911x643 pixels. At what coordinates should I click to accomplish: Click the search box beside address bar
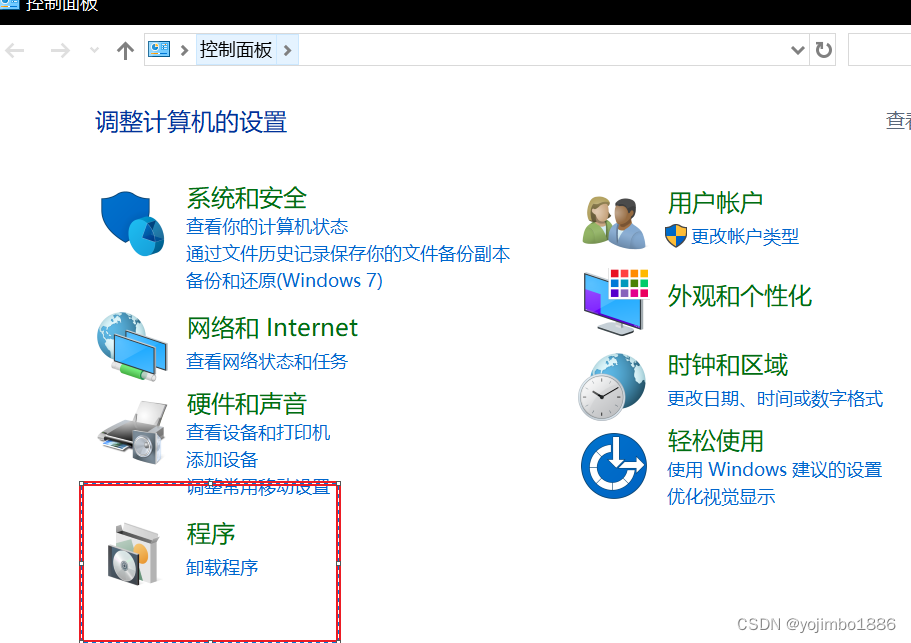880,50
